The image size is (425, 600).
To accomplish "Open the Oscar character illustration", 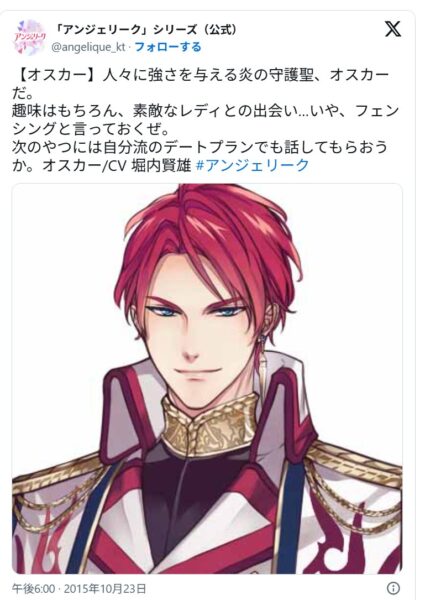I will (207, 378).
